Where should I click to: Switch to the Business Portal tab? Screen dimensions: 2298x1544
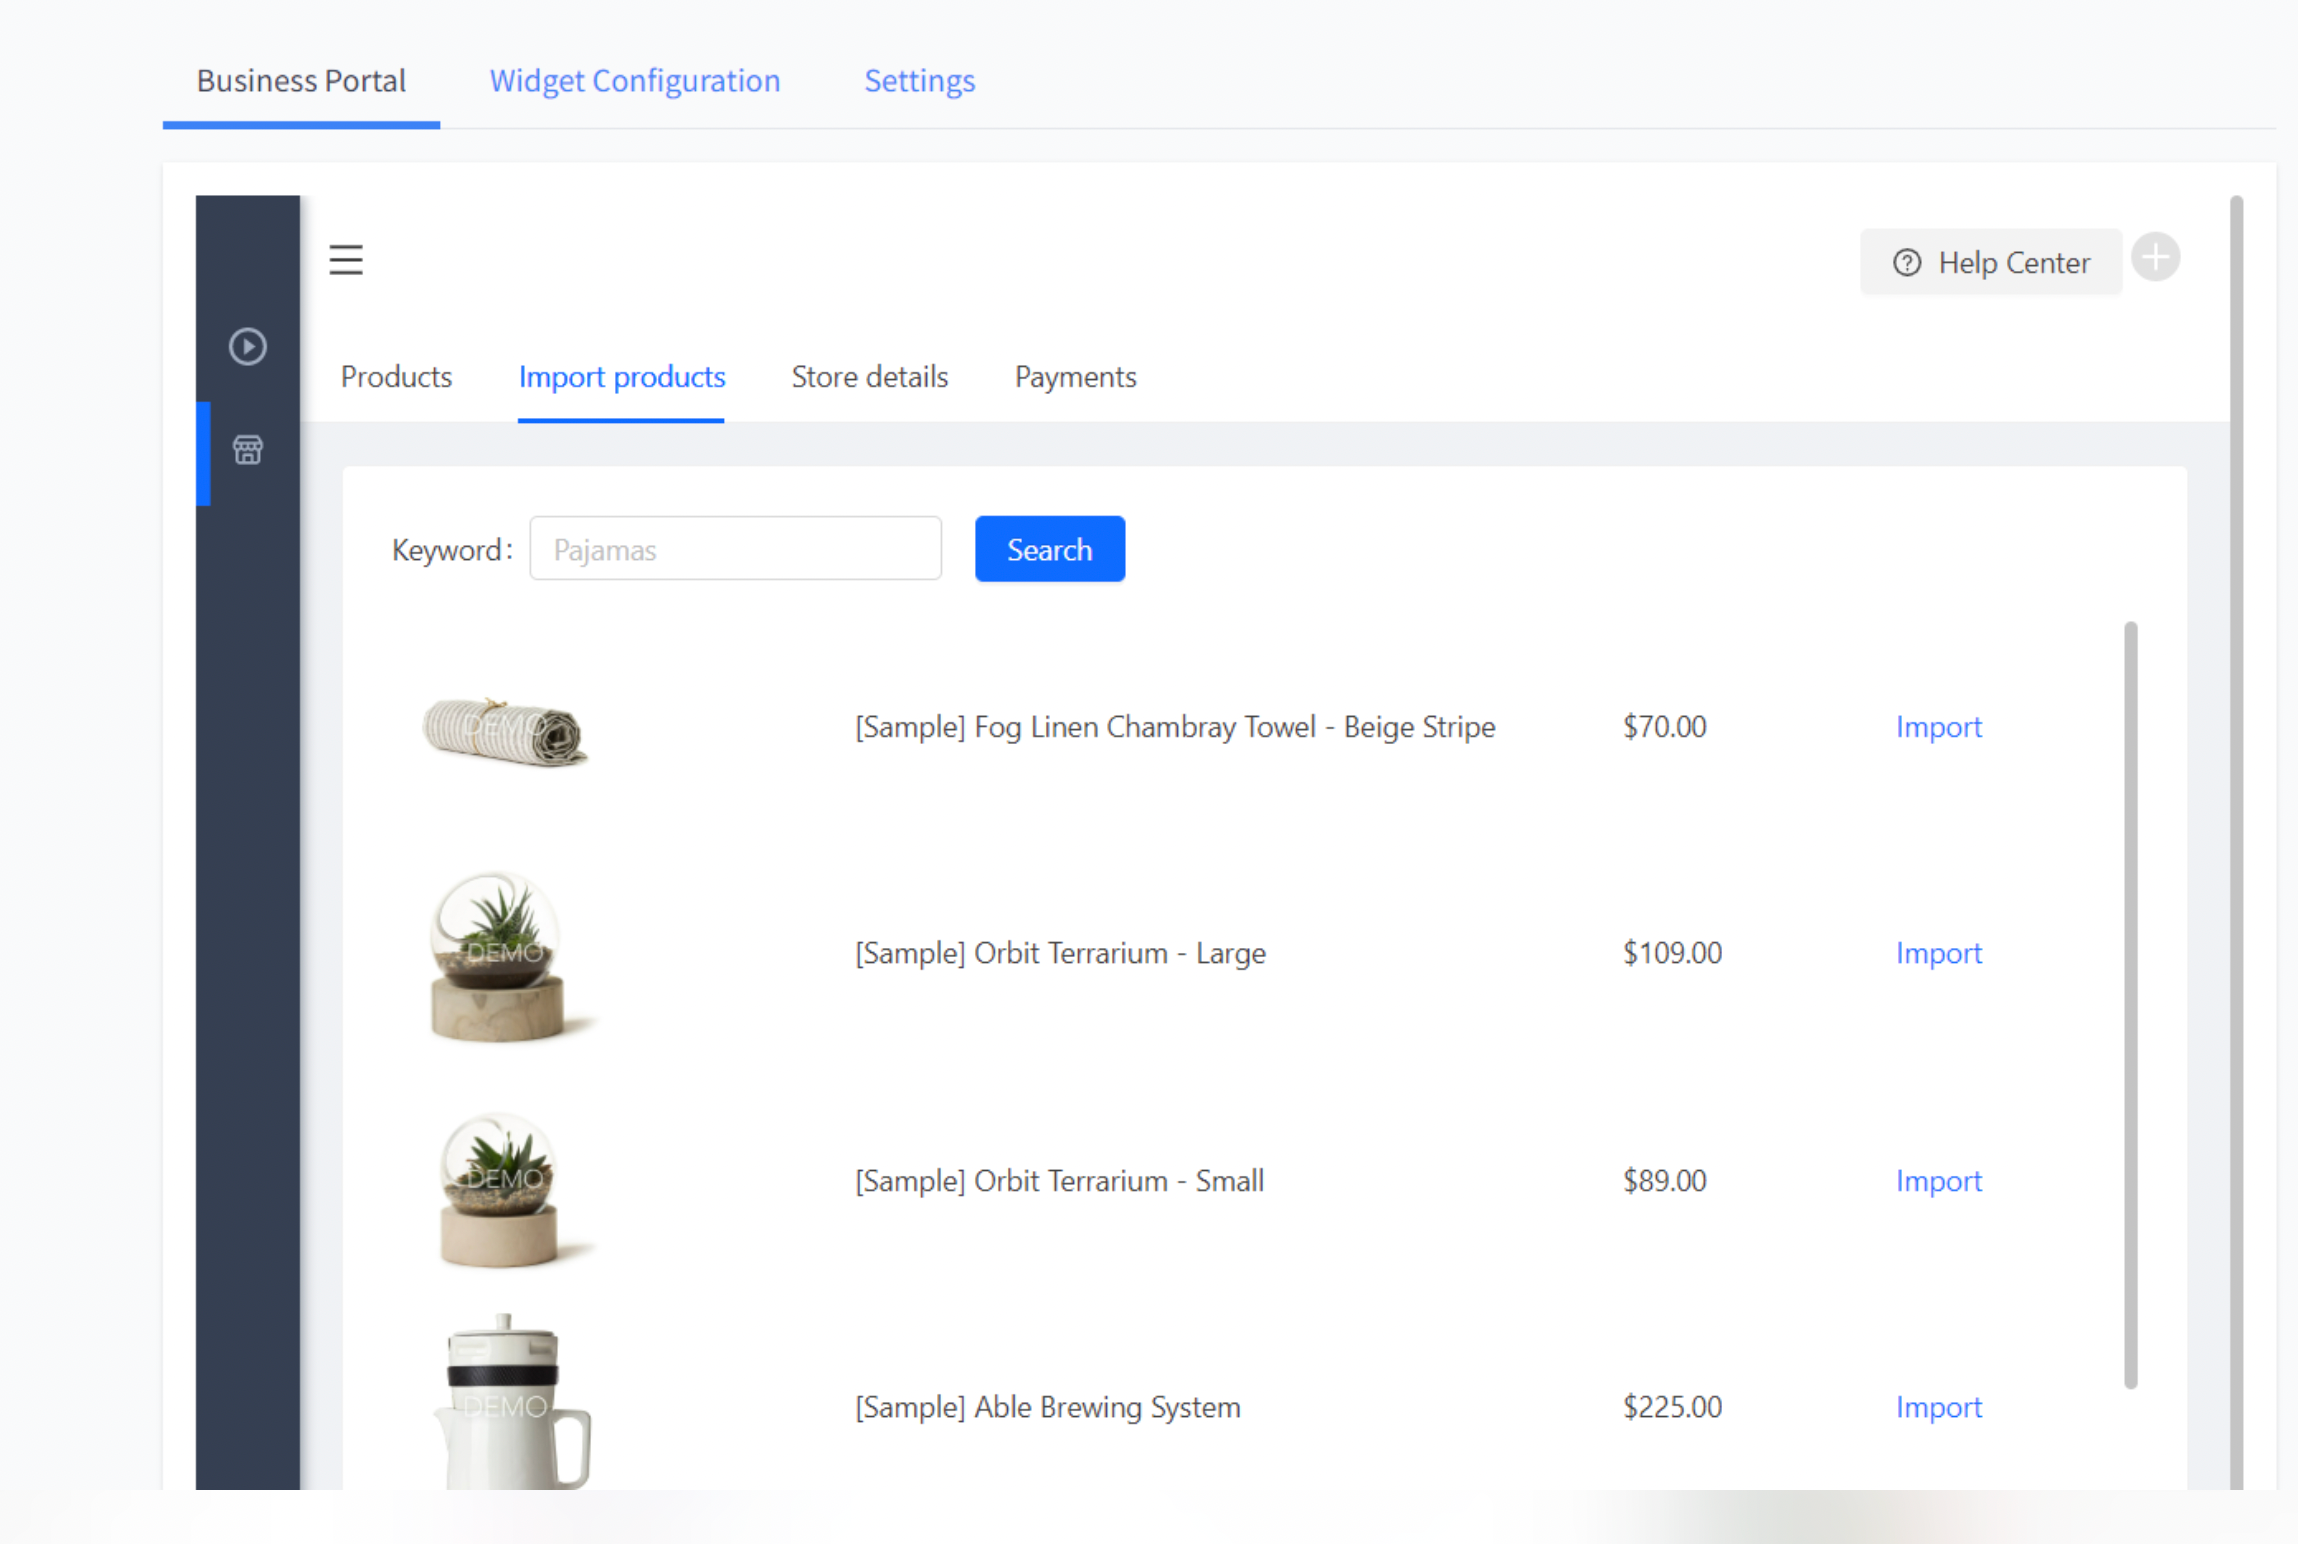click(301, 81)
